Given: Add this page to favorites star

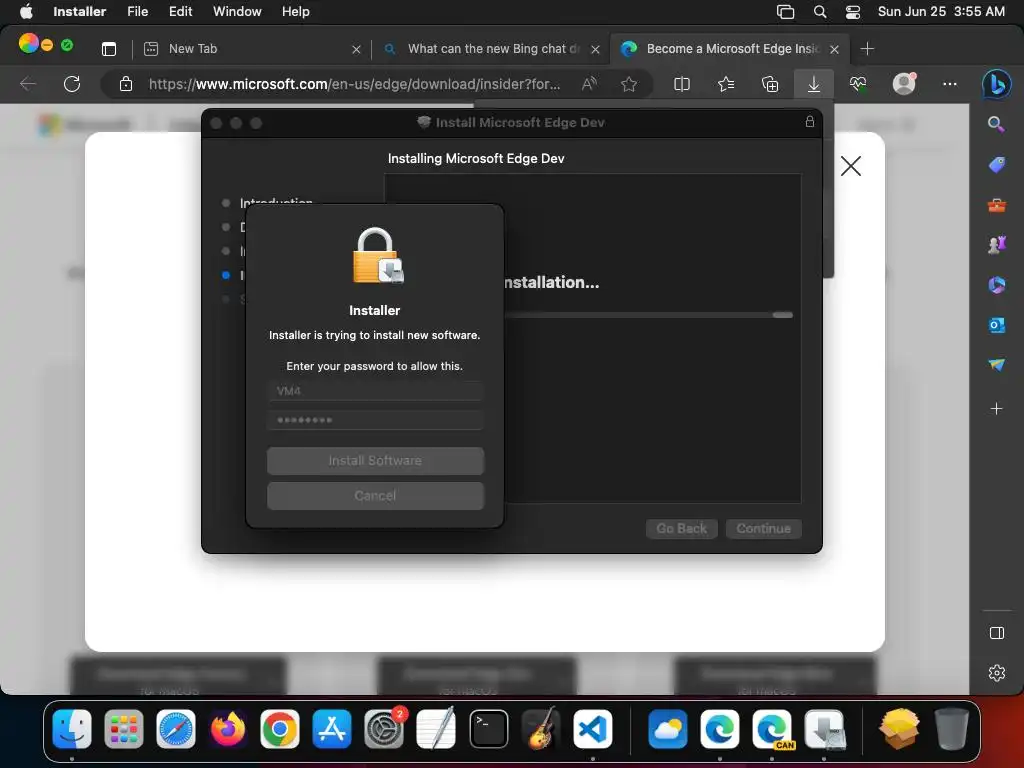Looking at the screenshot, I should (x=629, y=84).
